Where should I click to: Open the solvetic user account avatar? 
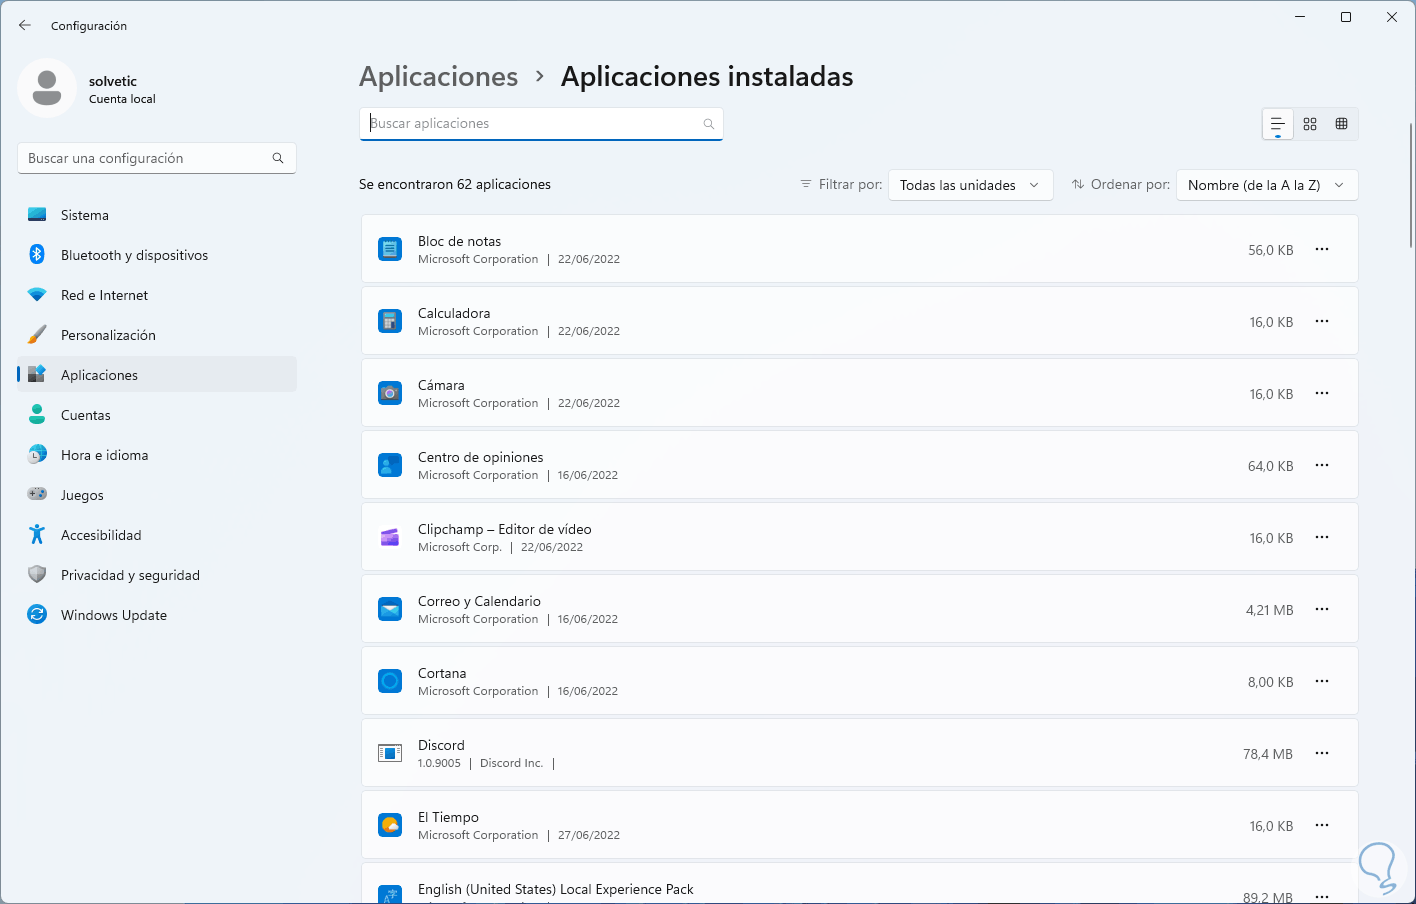[47, 88]
